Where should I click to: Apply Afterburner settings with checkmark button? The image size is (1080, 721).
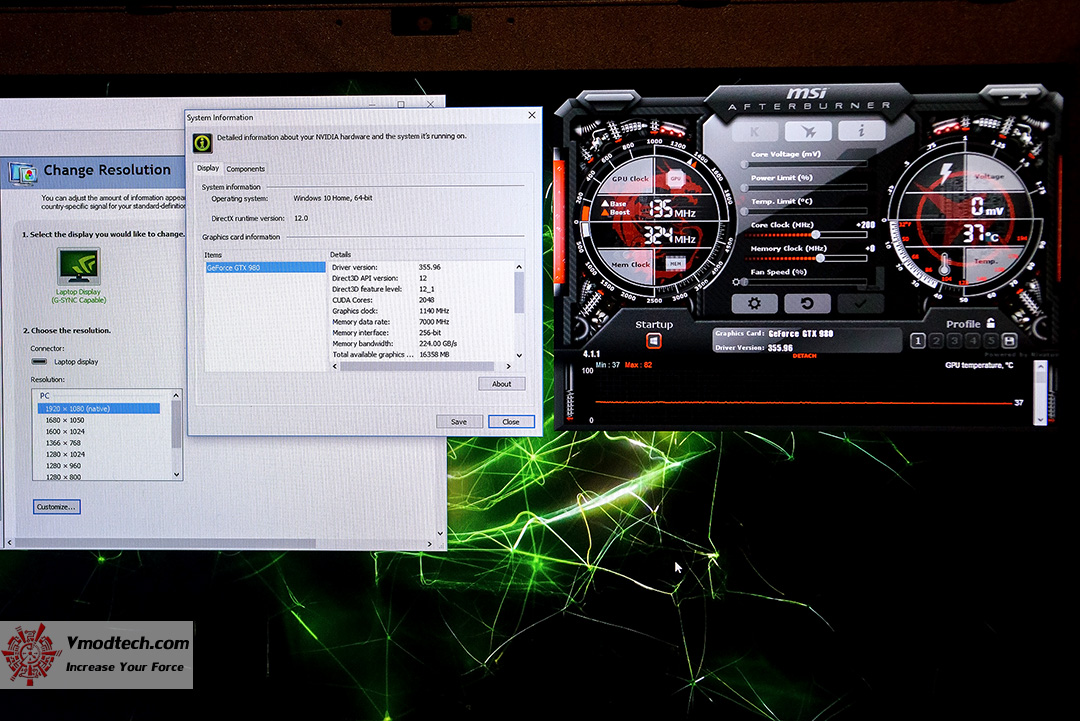coord(861,304)
